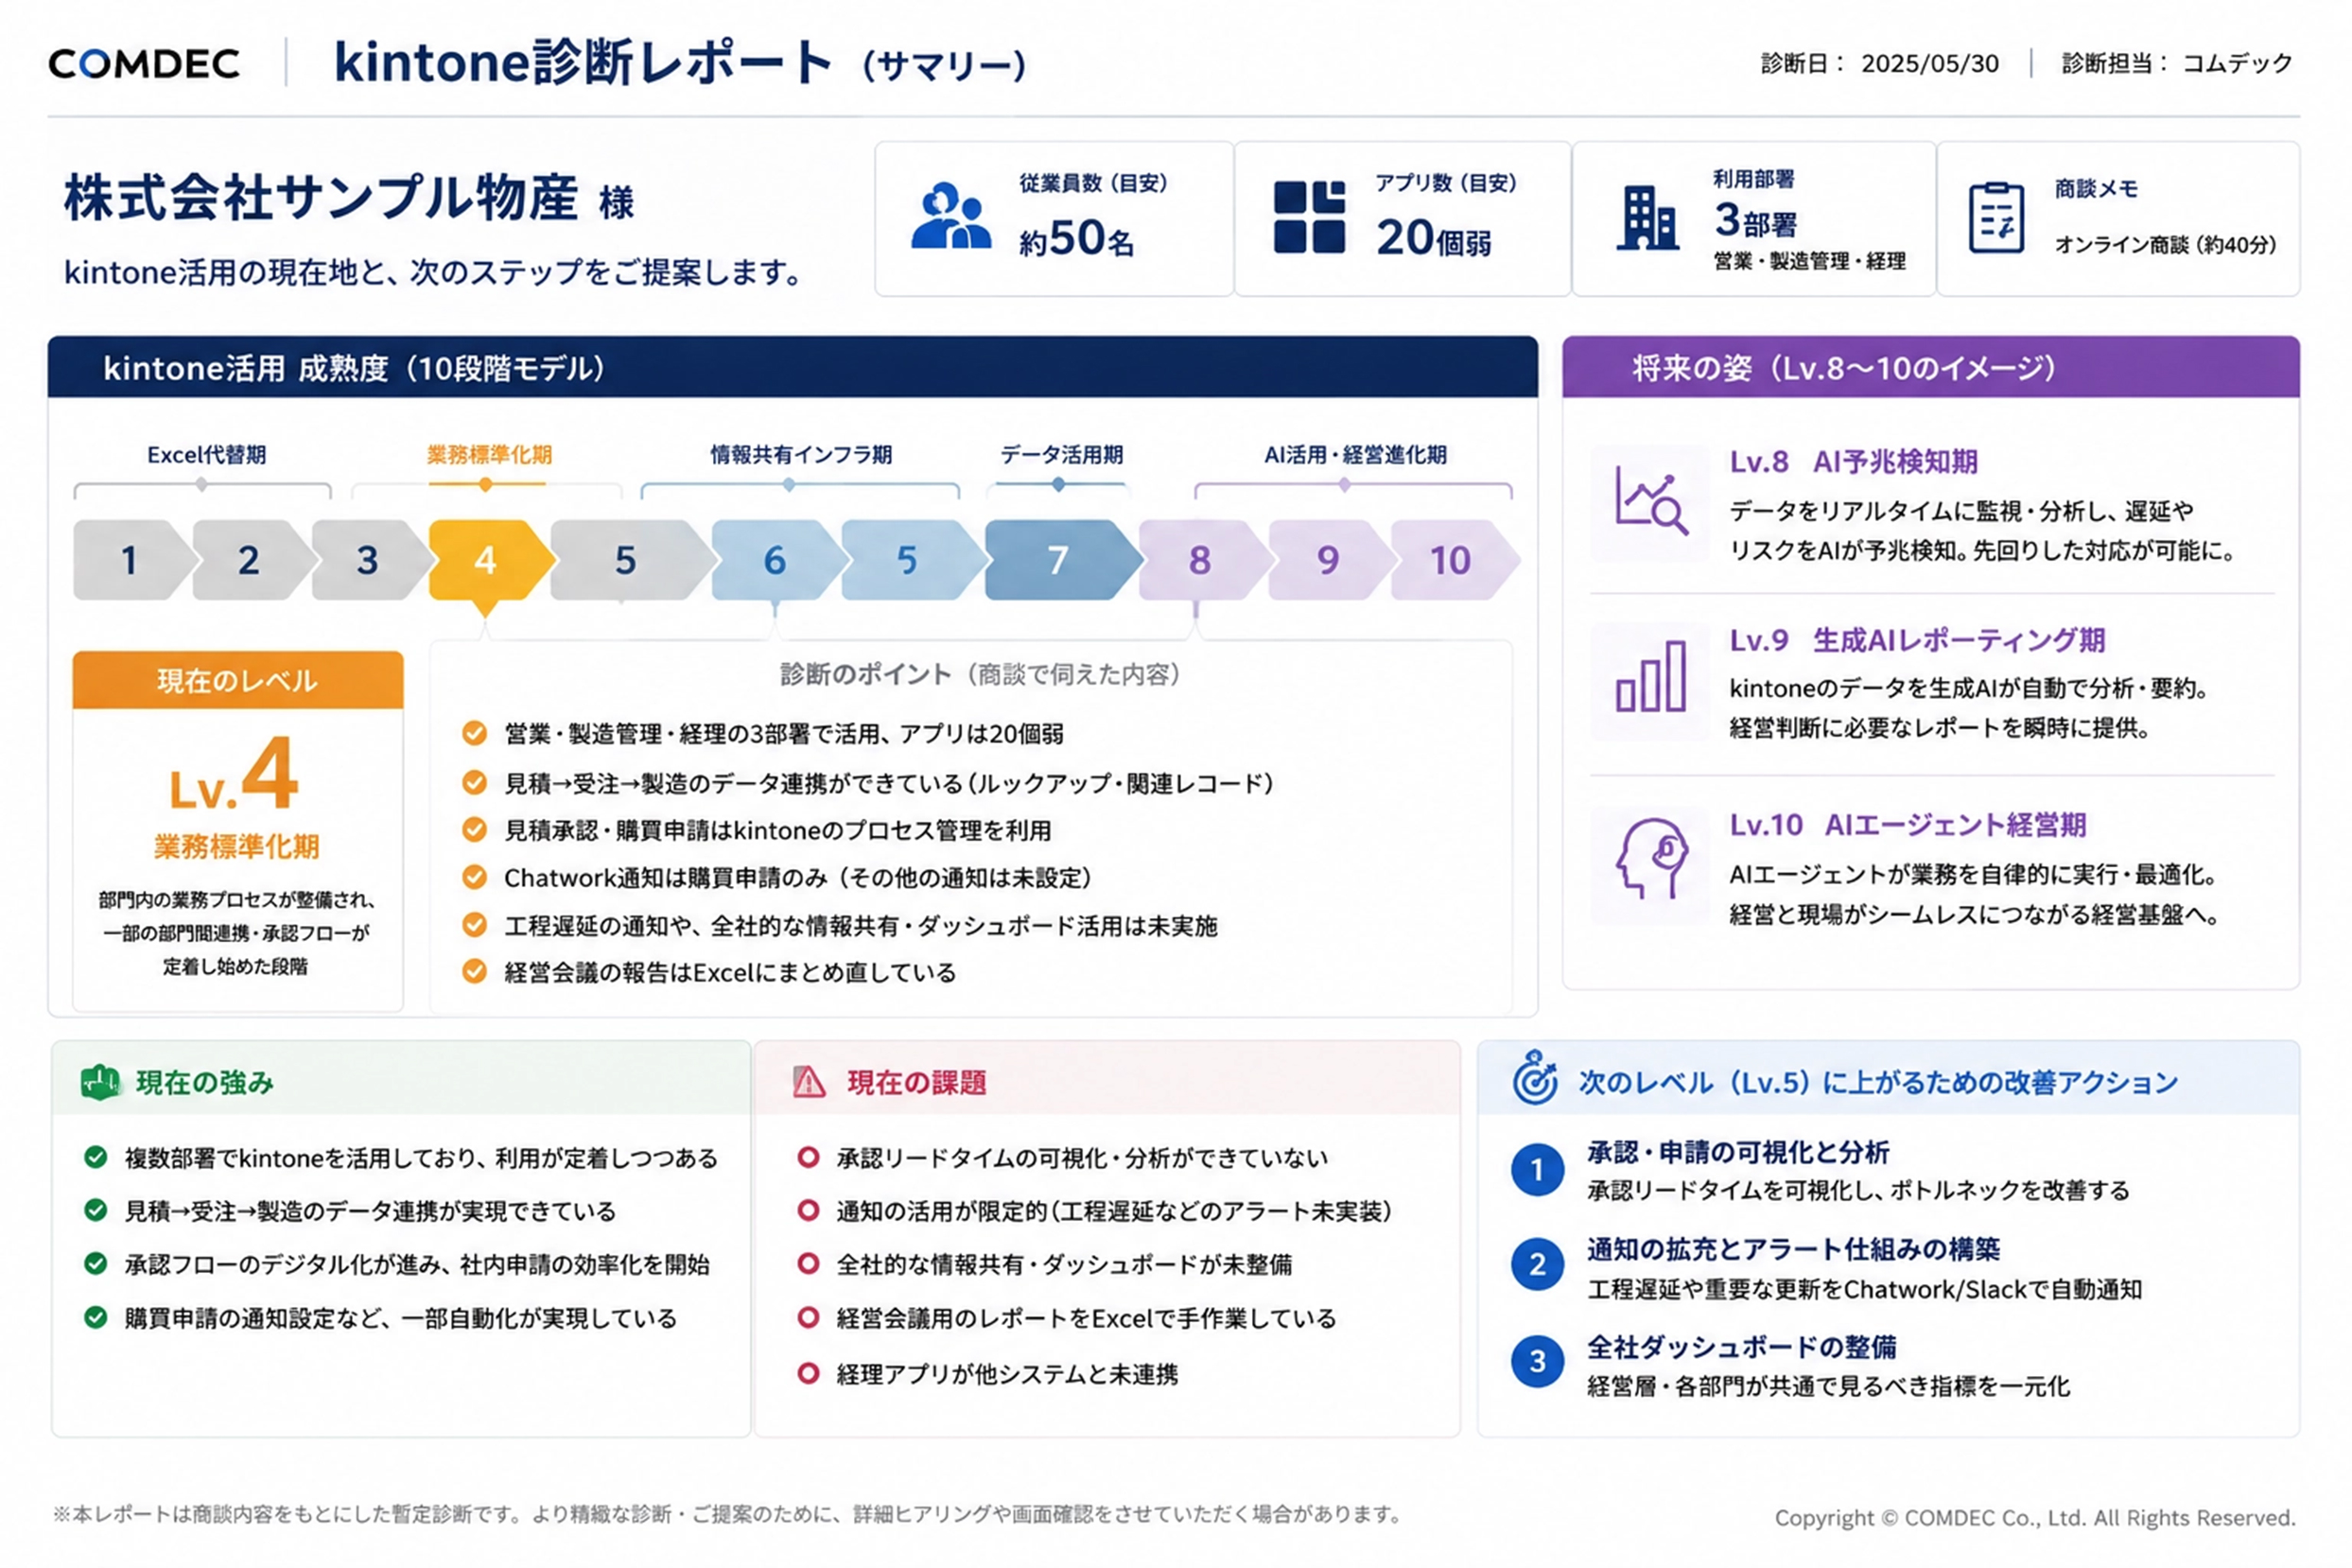Click the 通知の拡充とアラート仕組みの構築 heading
The height and width of the screenshot is (1568, 2352).
1793,1249
